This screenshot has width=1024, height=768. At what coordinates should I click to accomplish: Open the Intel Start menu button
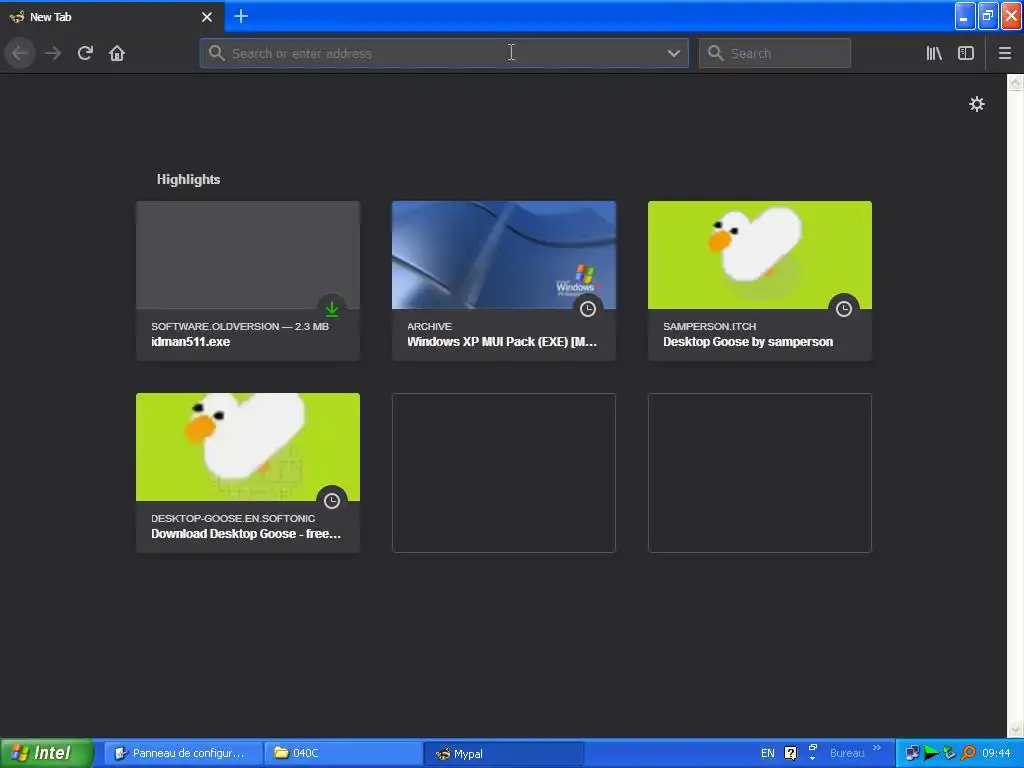[x=46, y=753]
